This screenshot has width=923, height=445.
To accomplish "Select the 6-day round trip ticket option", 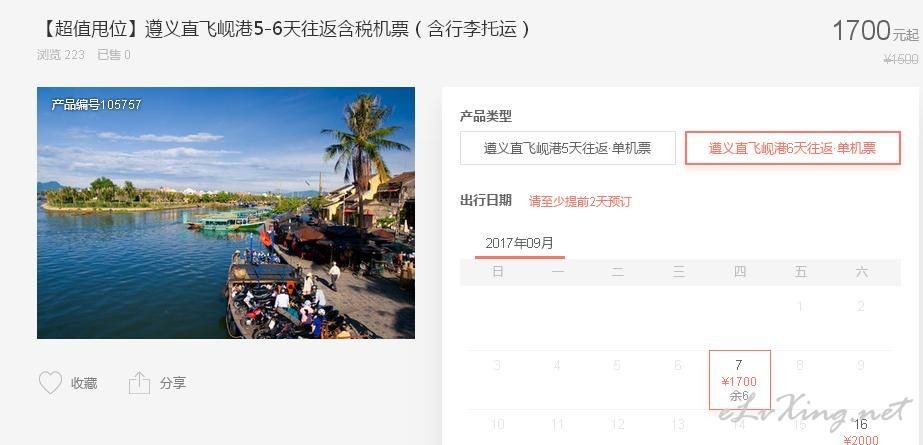I will pyautogui.click(x=792, y=148).
